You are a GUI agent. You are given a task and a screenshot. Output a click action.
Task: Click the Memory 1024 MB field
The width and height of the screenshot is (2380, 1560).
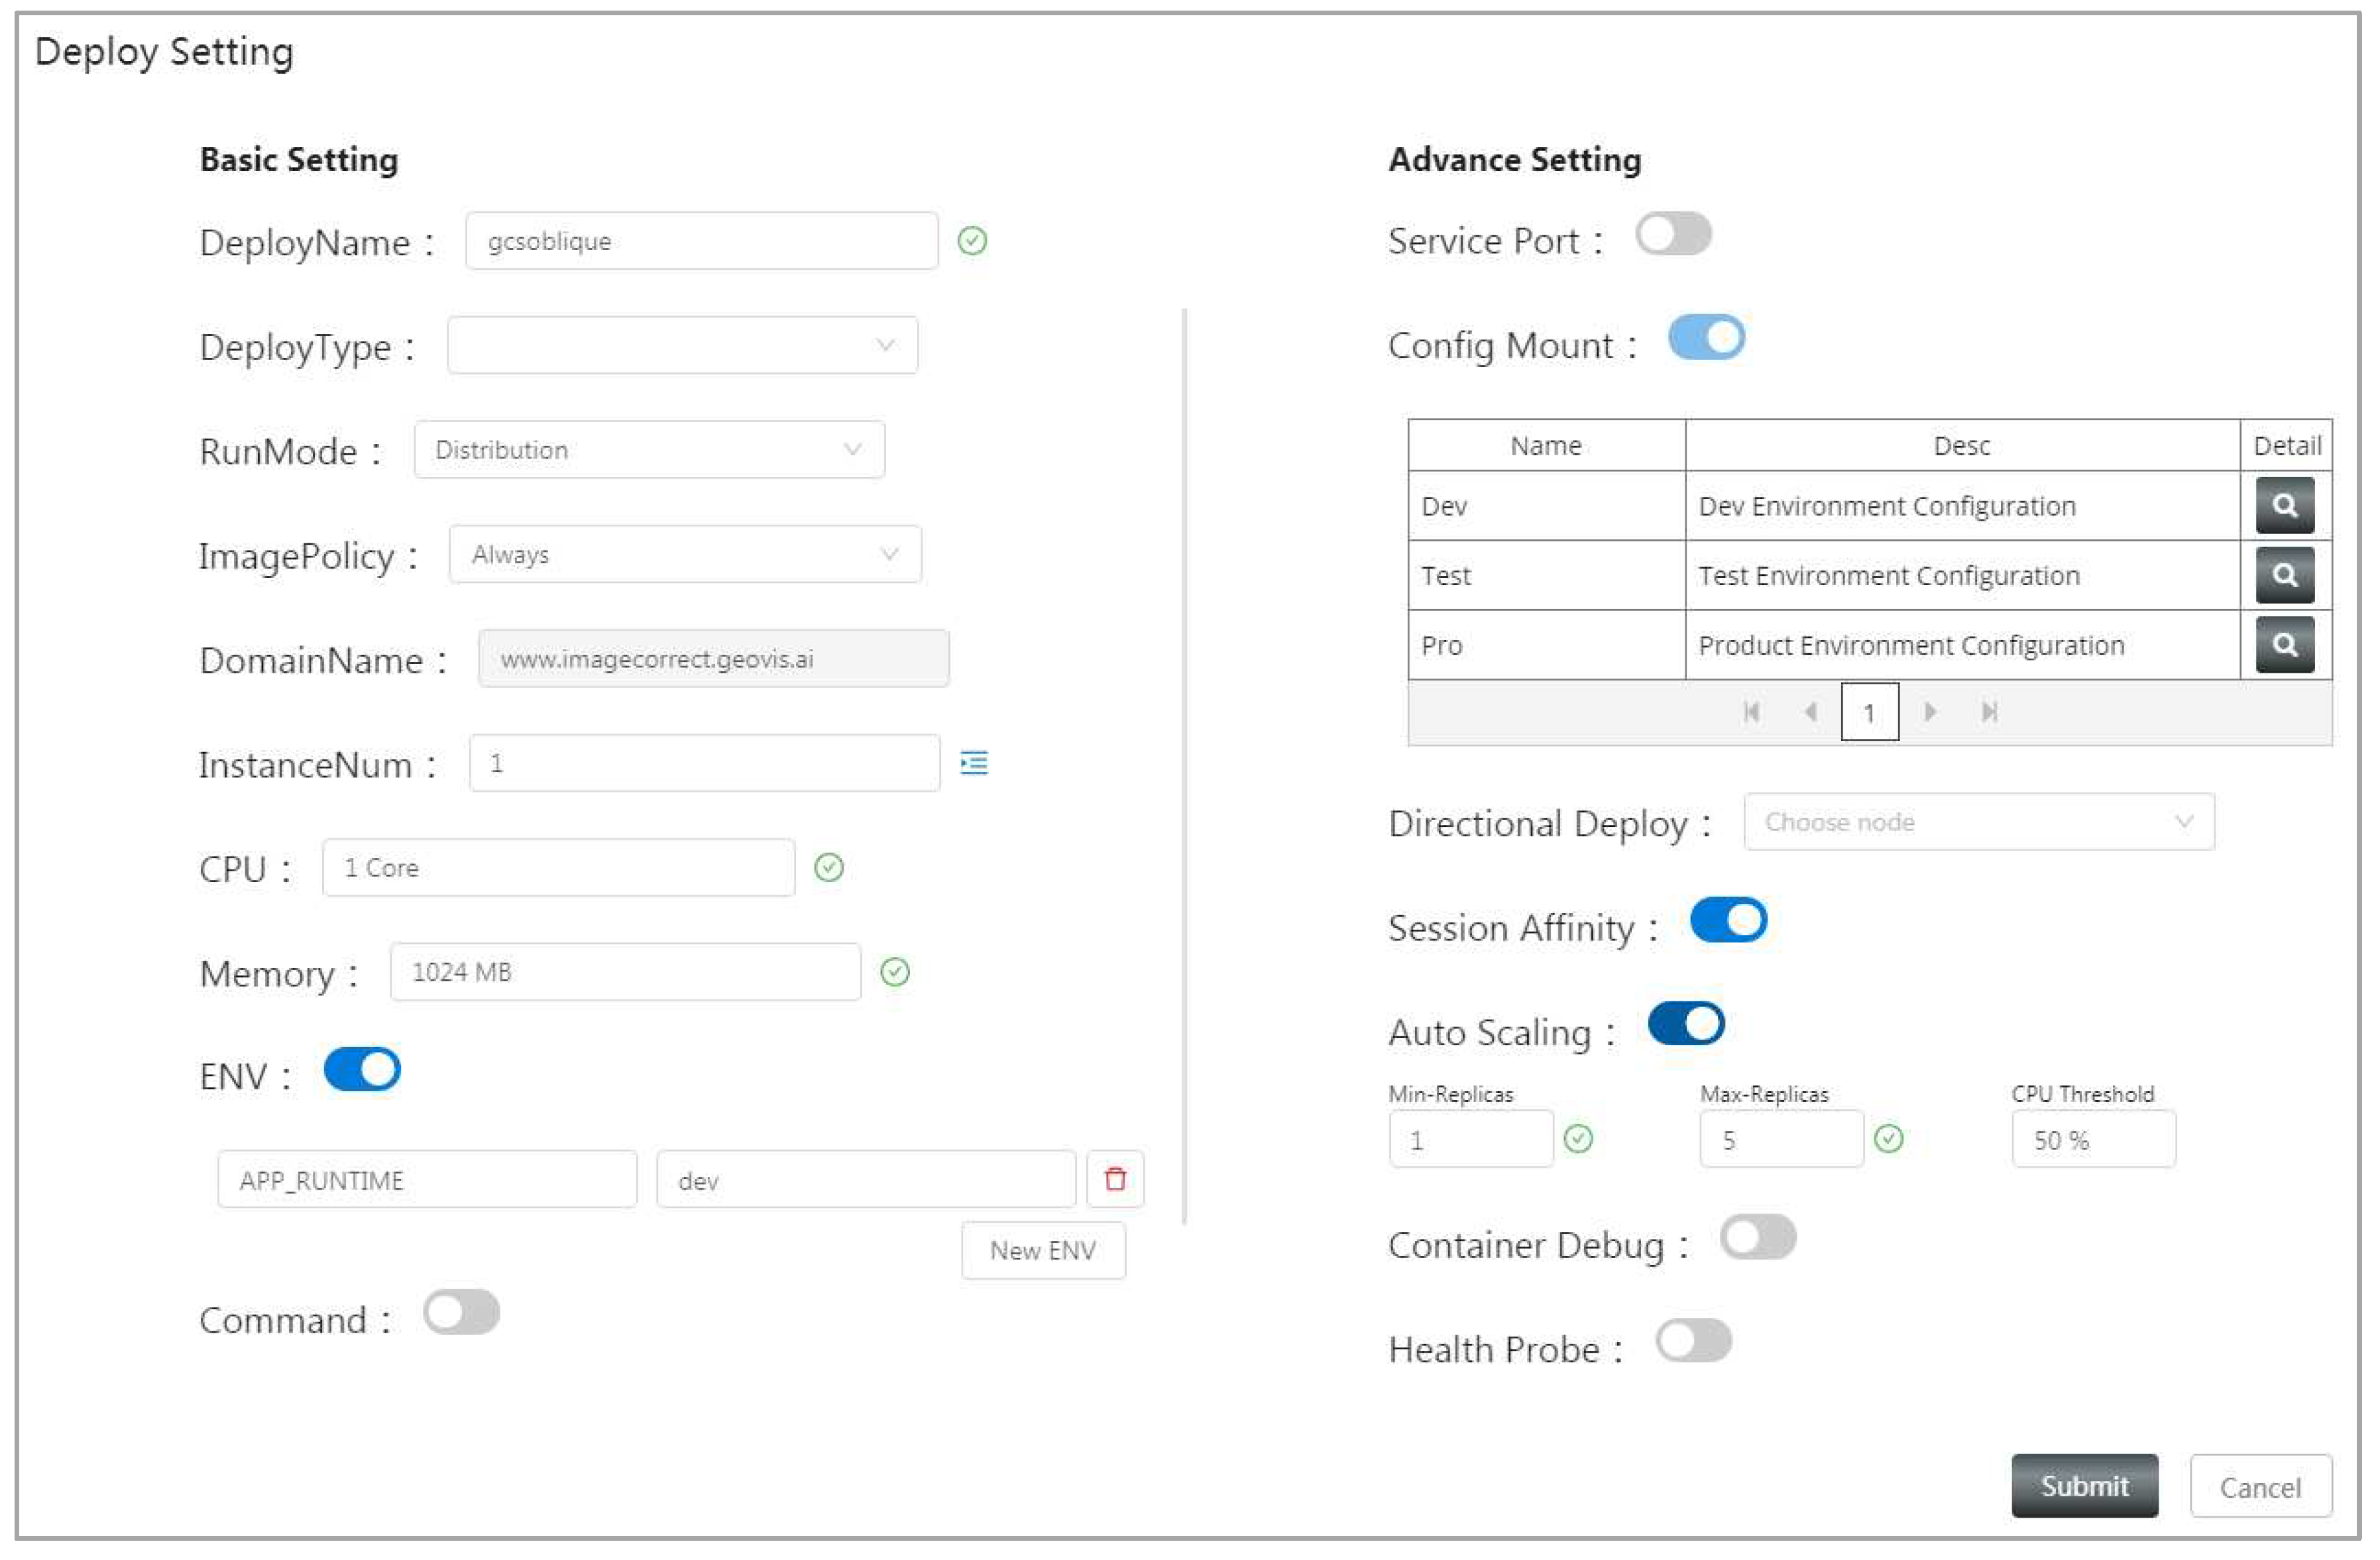[x=625, y=973]
